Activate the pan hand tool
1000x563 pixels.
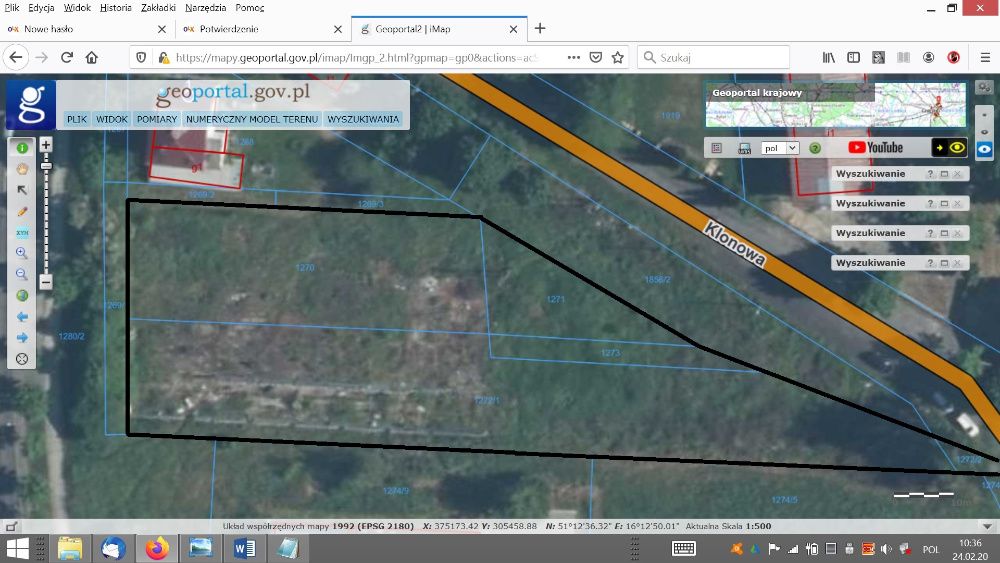pos(22,169)
